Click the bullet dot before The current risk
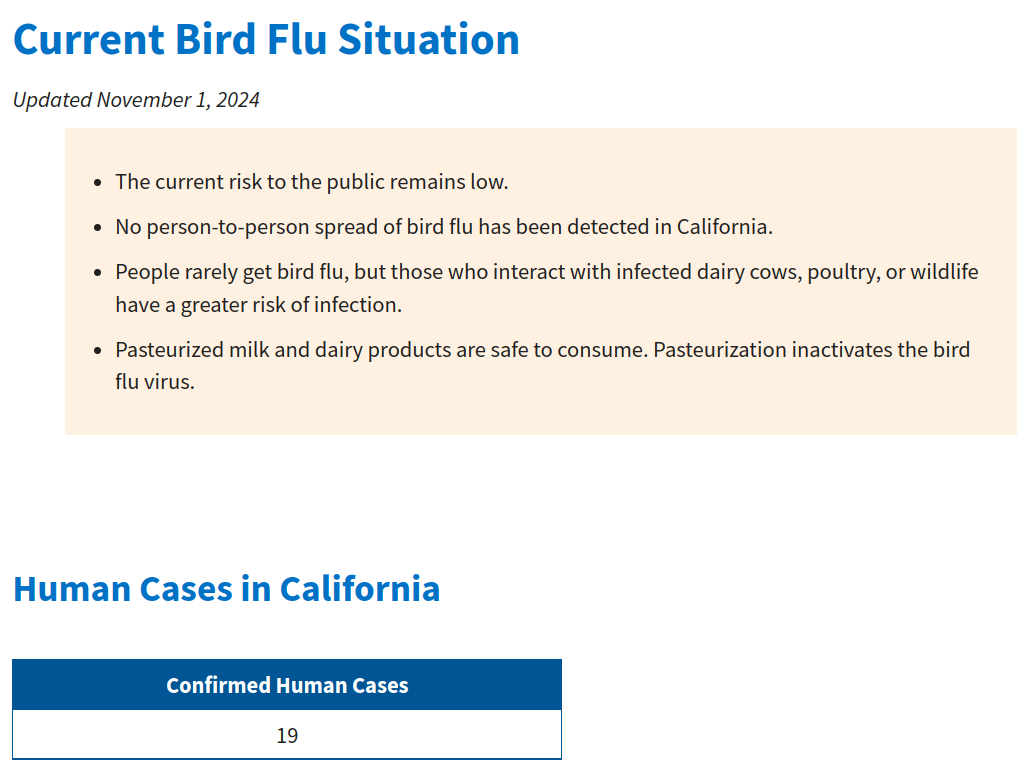Viewport: 1036px width, 769px height. 98,183
